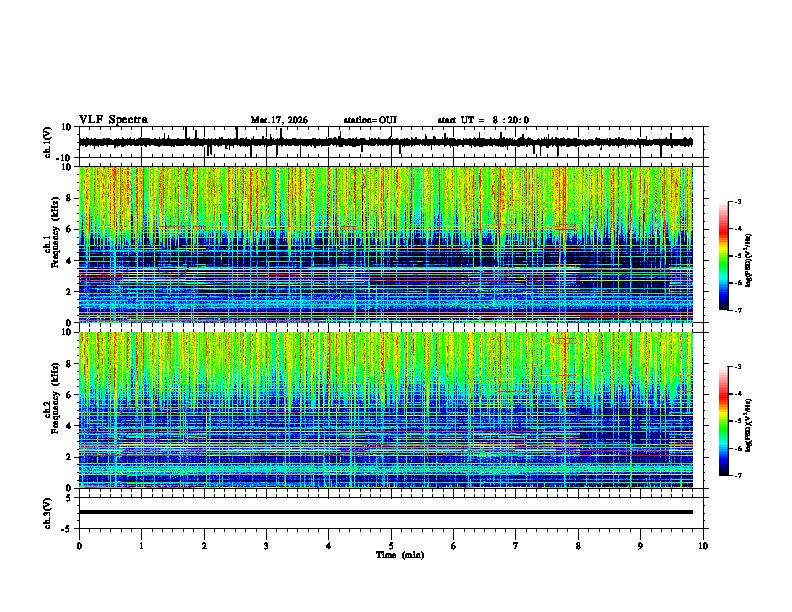The image size is (792, 612).
Task: Select the "start UT = 8 : 20: 0" text
Action: click(483, 120)
